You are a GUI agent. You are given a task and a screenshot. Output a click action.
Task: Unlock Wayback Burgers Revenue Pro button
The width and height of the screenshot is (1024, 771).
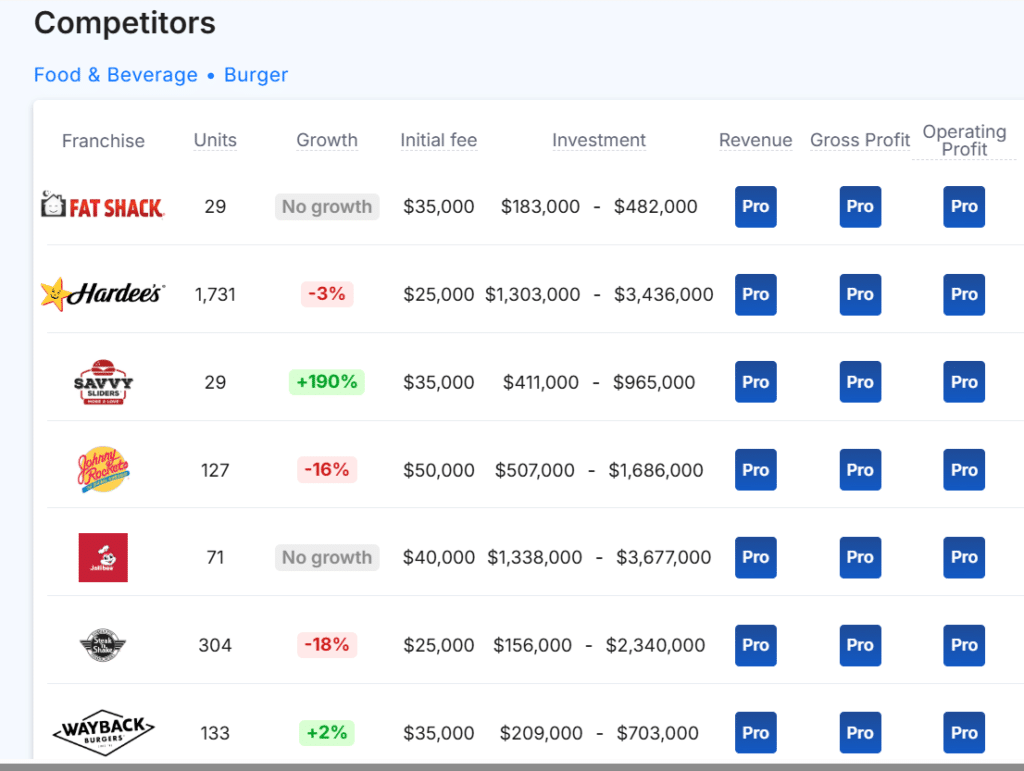click(756, 732)
